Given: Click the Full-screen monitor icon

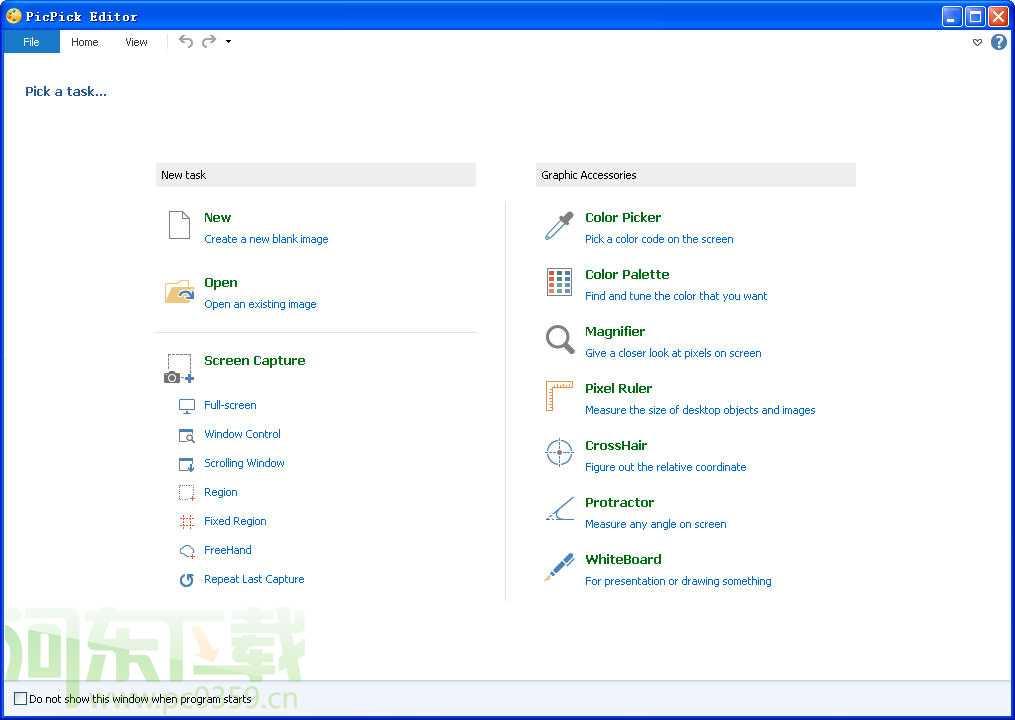Looking at the screenshot, I should pyautogui.click(x=186, y=406).
